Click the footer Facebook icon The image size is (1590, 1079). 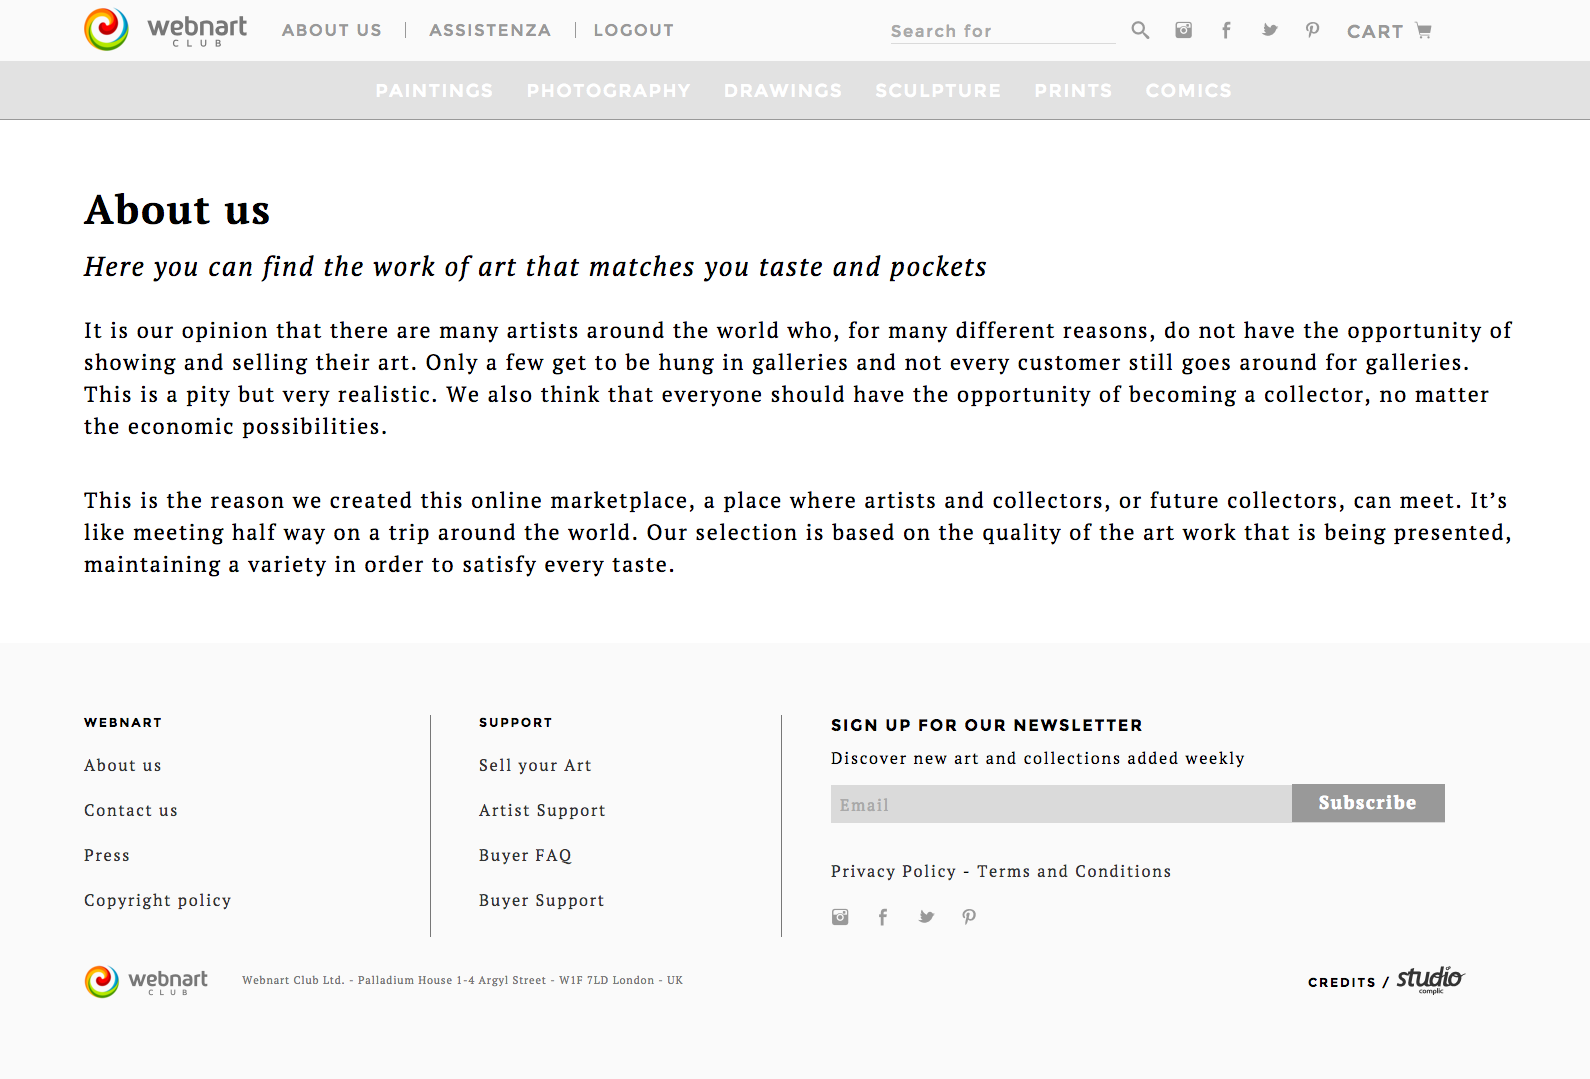click(x=883, y=917)
